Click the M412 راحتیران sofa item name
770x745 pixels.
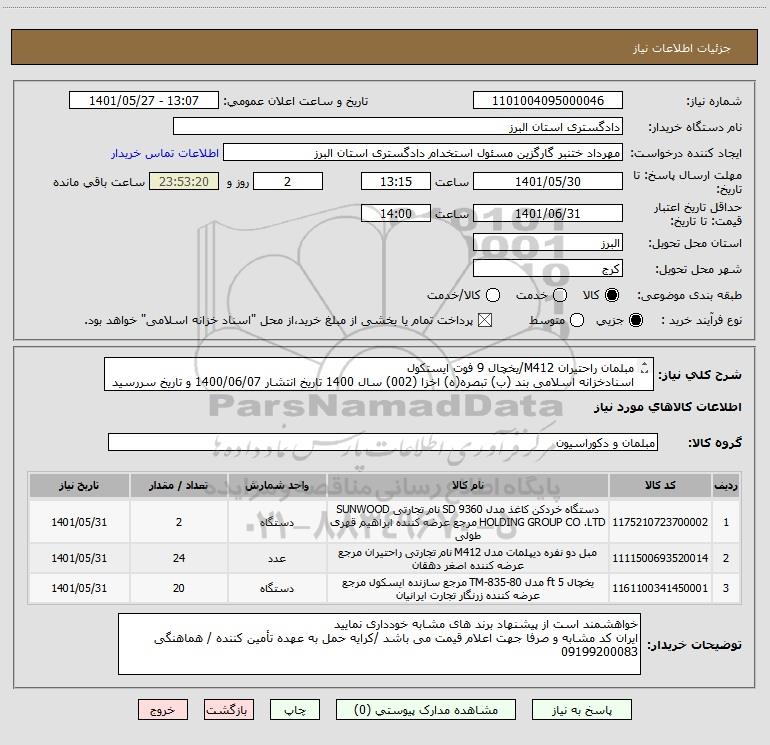point(468,559)
